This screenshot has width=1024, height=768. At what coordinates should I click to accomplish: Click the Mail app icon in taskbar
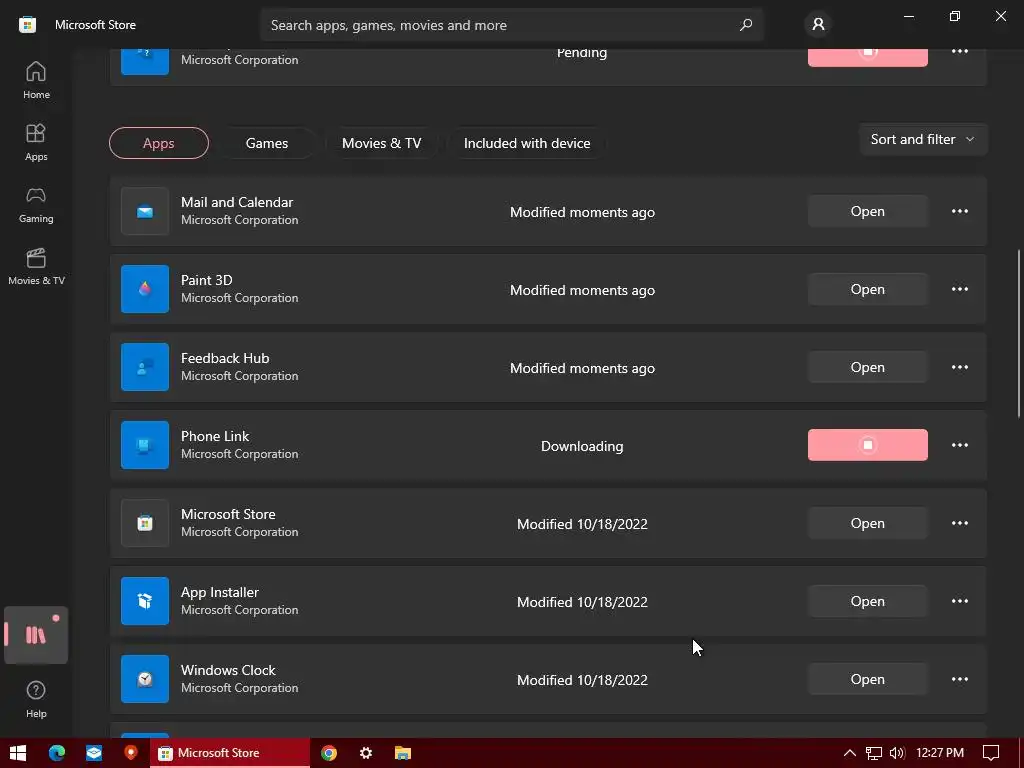94,753
